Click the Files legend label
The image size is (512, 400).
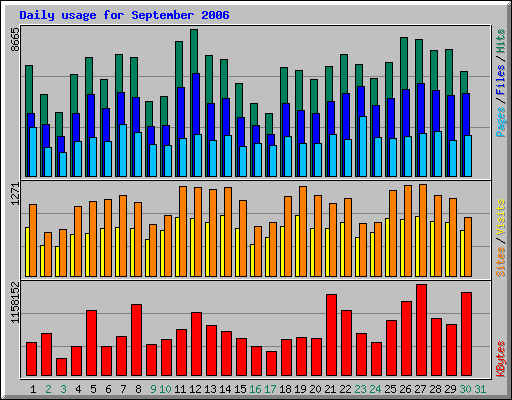tap(500, 80)
